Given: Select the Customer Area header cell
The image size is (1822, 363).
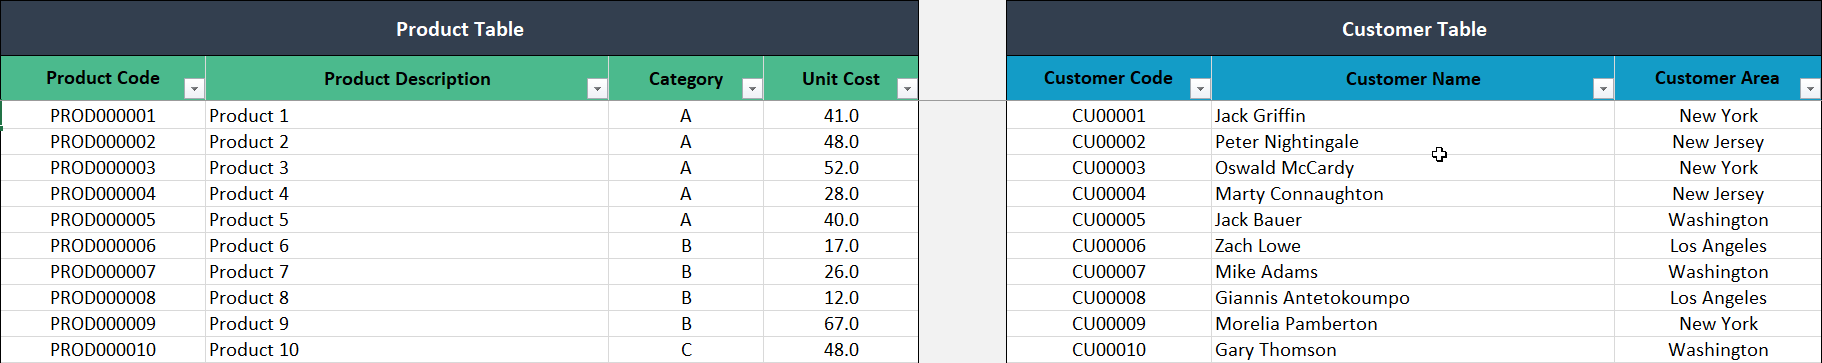Looking at the screenshot, I should tap(1718, 78).
